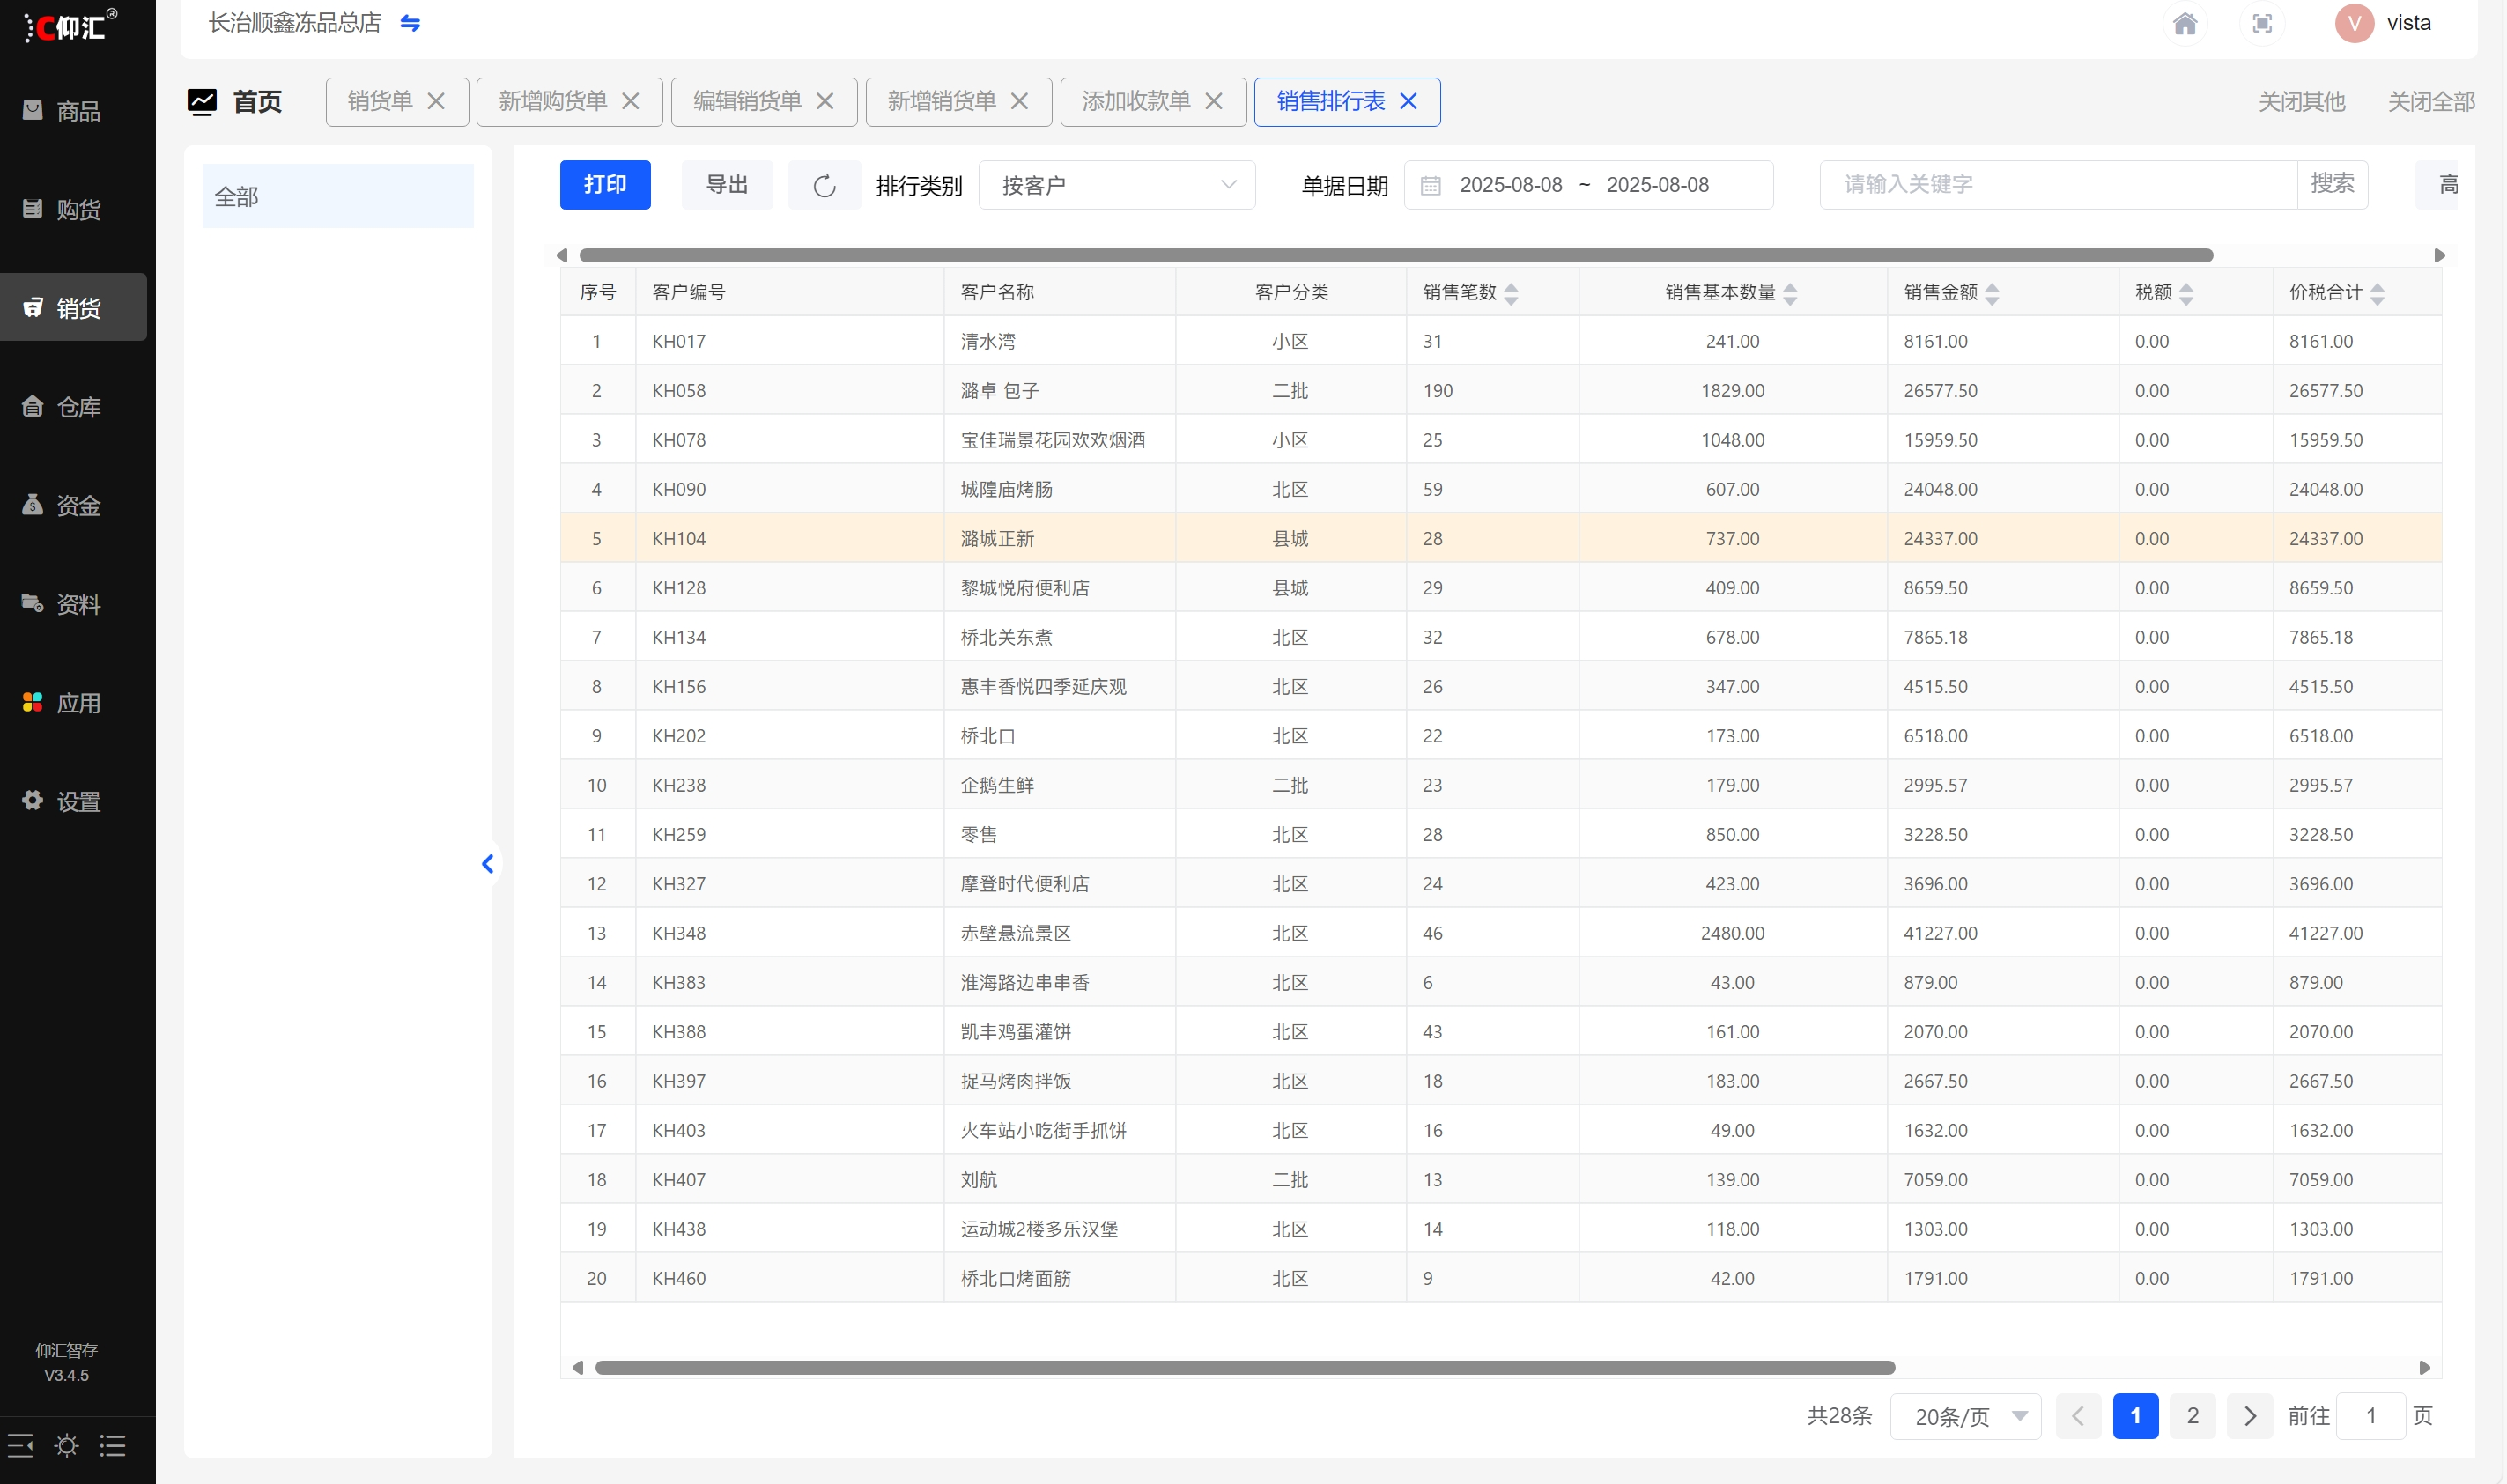
Task: Click the refresh icon button
Action: [824, 185]
